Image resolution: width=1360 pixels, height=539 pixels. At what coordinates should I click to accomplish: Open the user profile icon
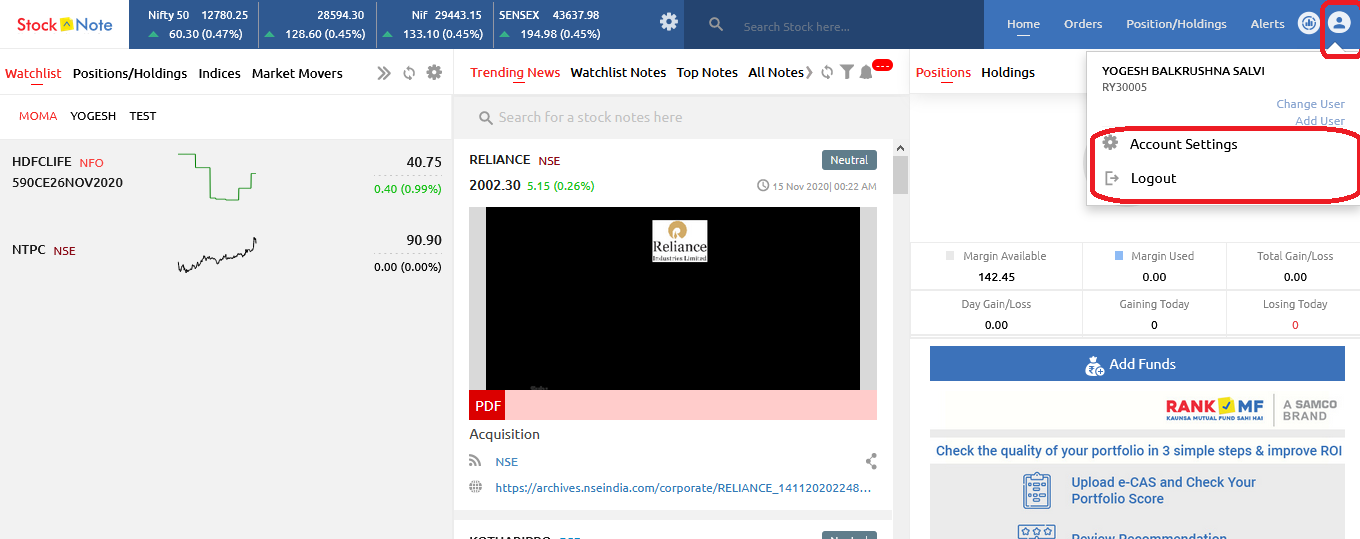[x=1338, y=23]
